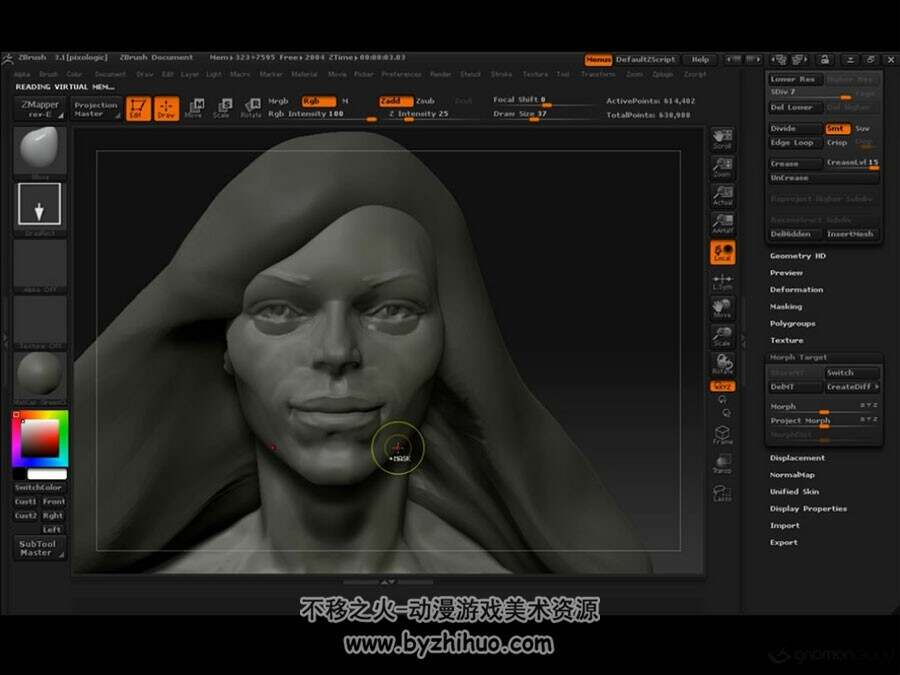Image resolution: width=900 pixels, height=675 pixels.
Task: Click the SwitchColor button
Action: tap(40, 488)
